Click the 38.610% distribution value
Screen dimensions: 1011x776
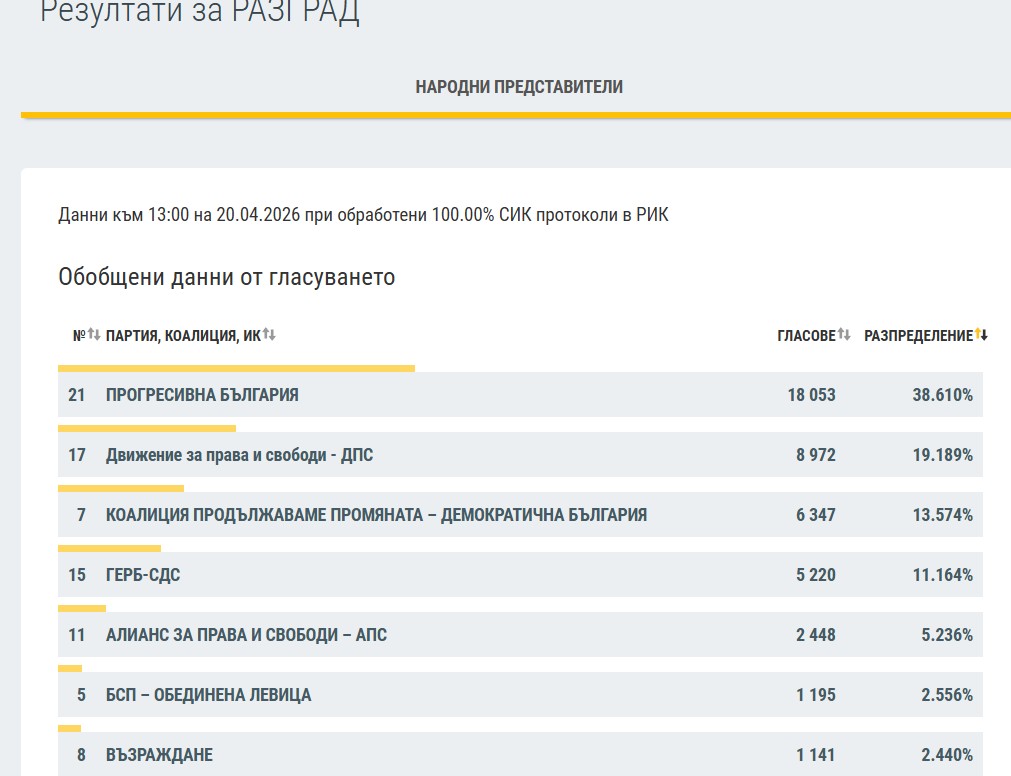942,395
